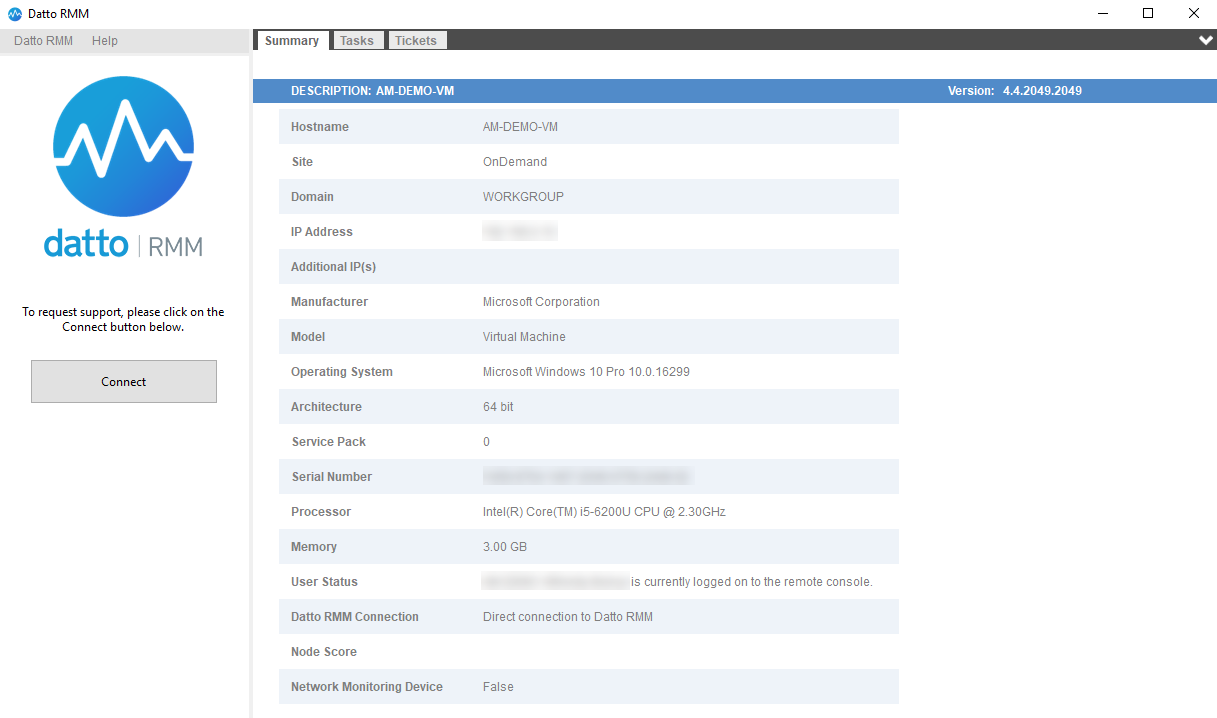
Task: Click the 'is currently logged on' status text
Action: point(752,582)
